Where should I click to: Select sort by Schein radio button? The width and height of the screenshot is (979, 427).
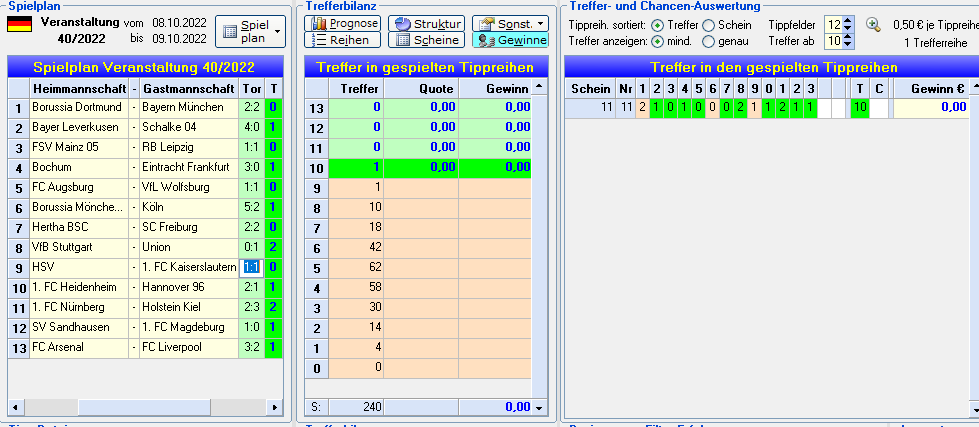(709, 26)
